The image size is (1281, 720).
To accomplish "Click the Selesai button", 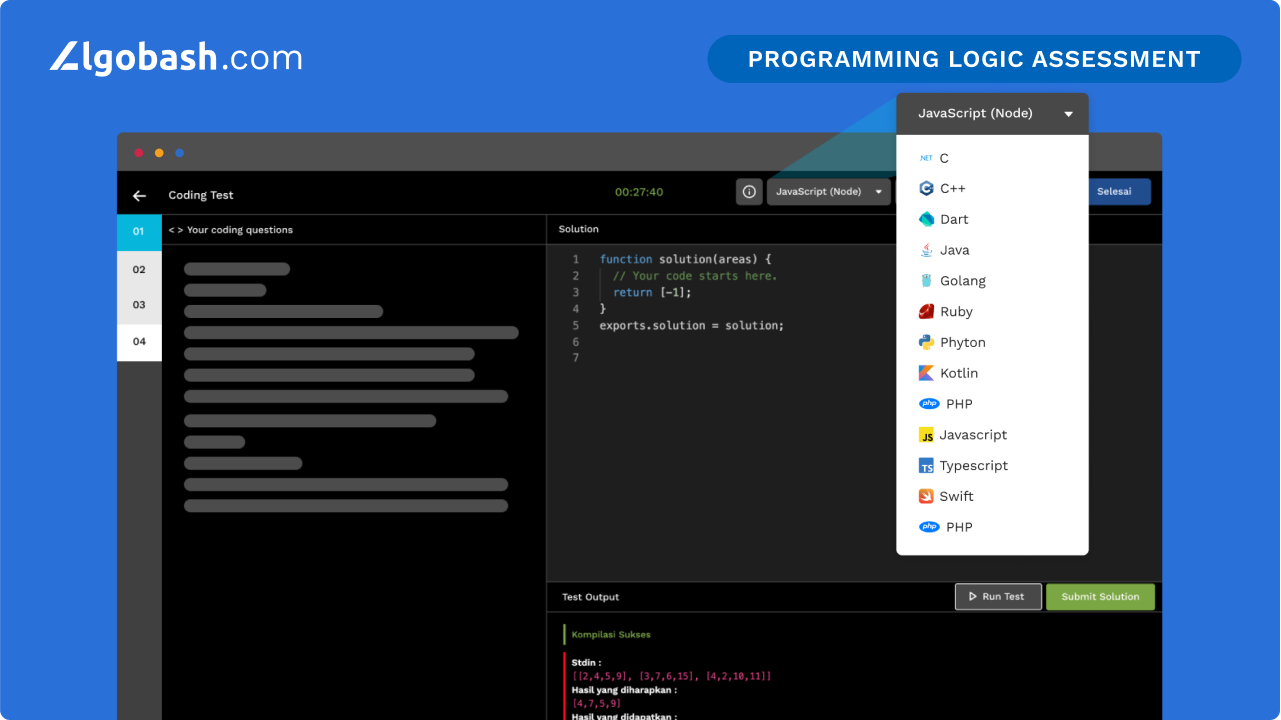I will pyautogui.click(x=1115, y=192).
